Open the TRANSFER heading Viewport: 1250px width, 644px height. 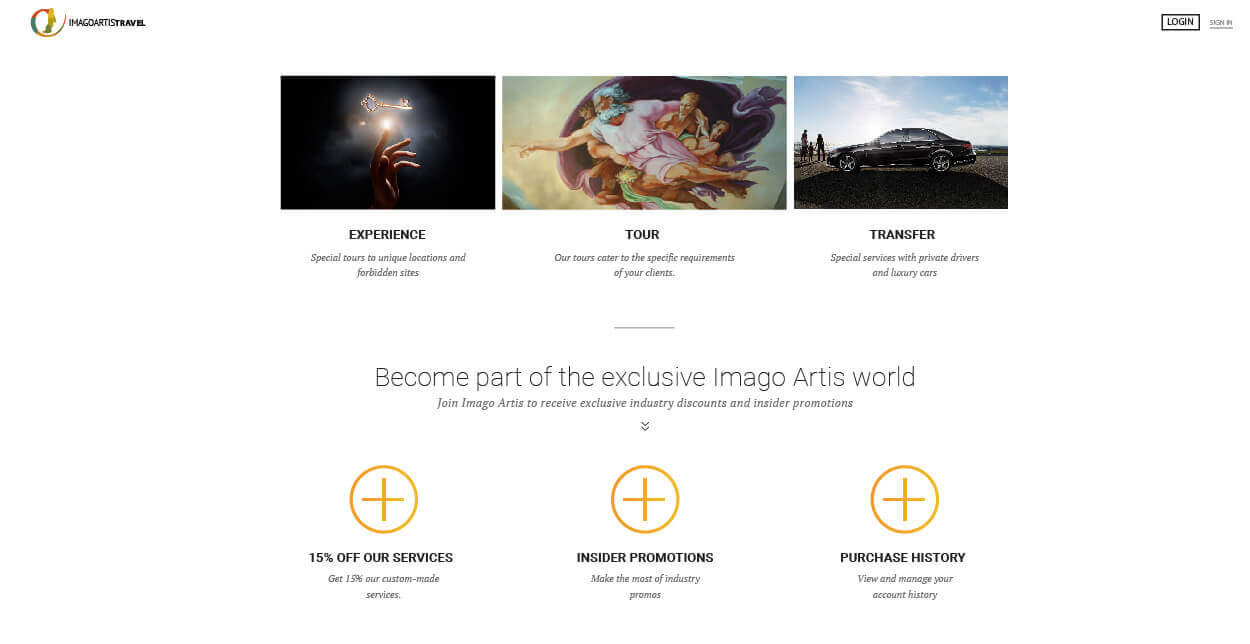coord(903,235)
